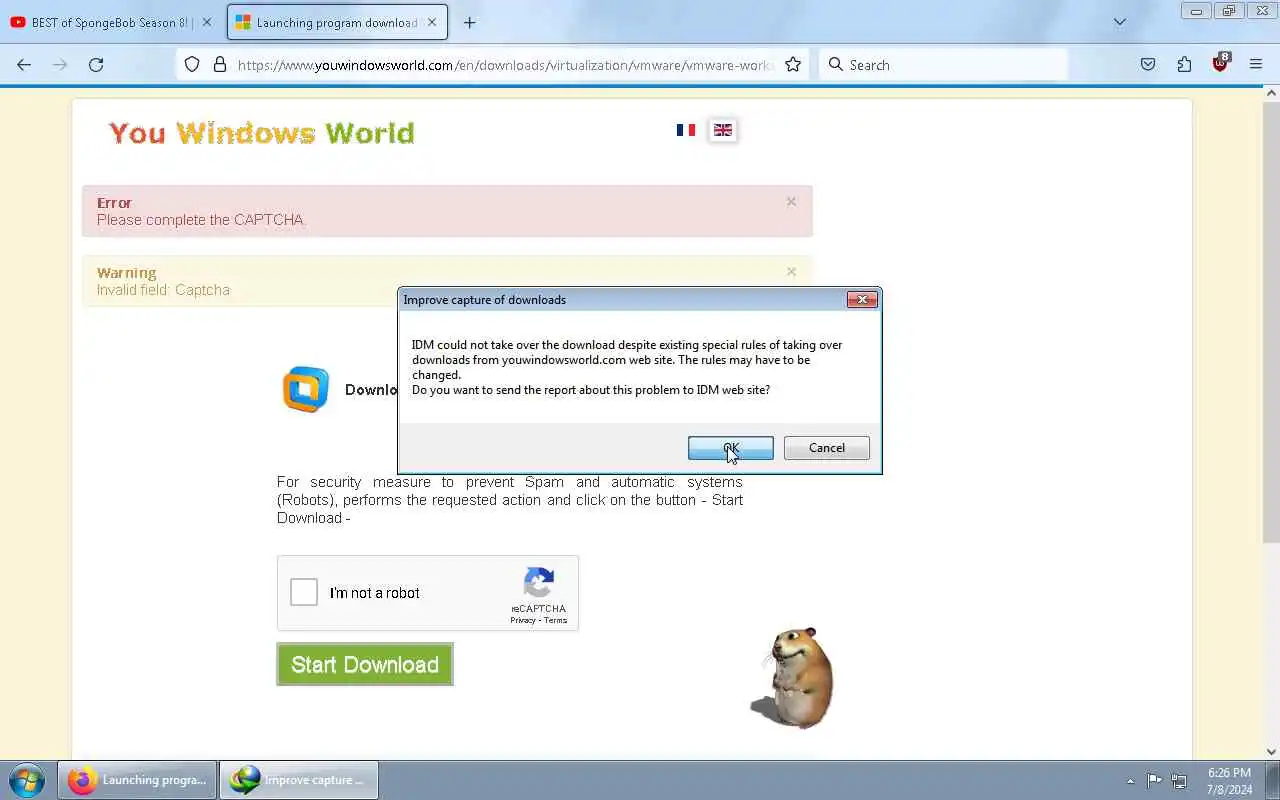Click the scrollbar up arrow
1280x800 pixels.
[x=1271, y=92]
